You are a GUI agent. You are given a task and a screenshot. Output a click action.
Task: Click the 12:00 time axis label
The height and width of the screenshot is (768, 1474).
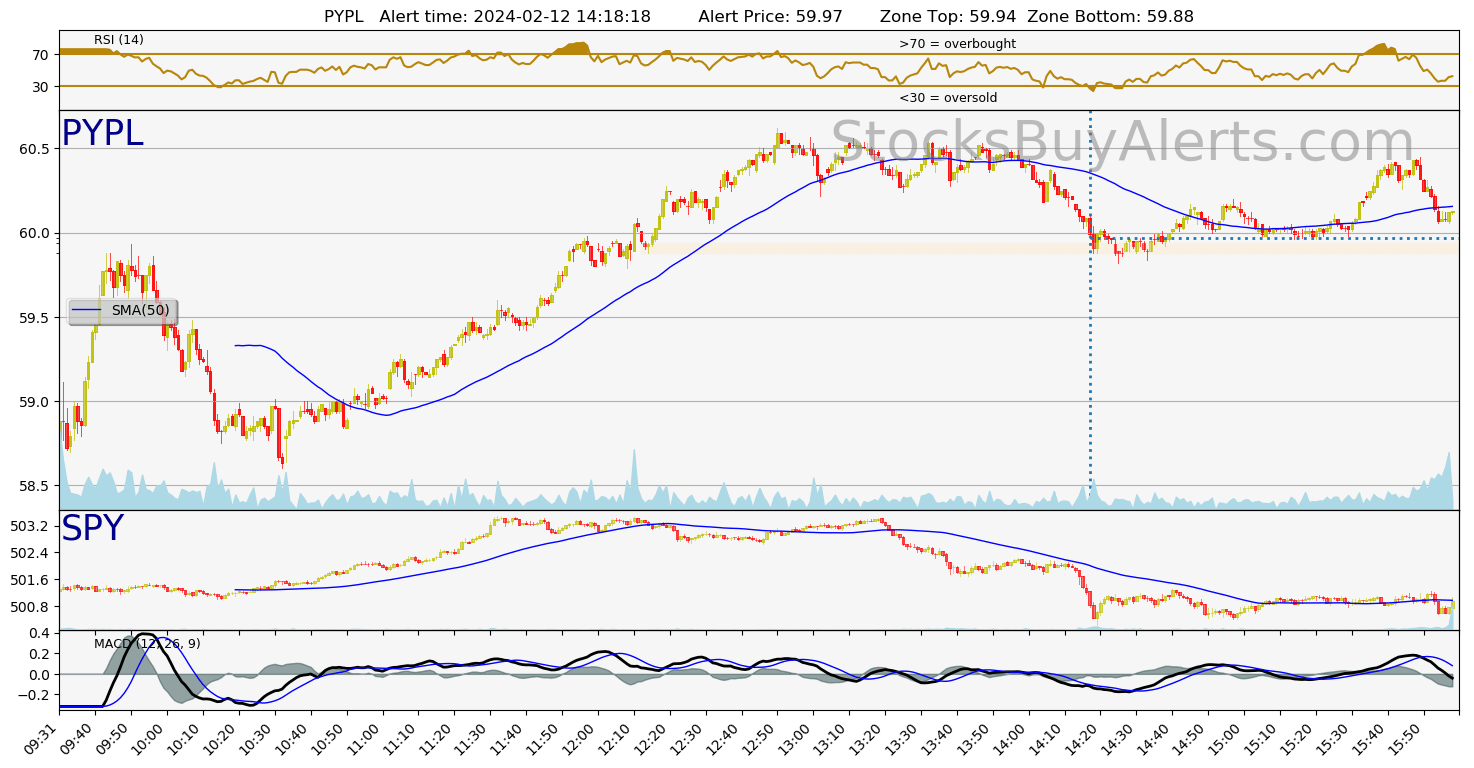tap(582, 738)
